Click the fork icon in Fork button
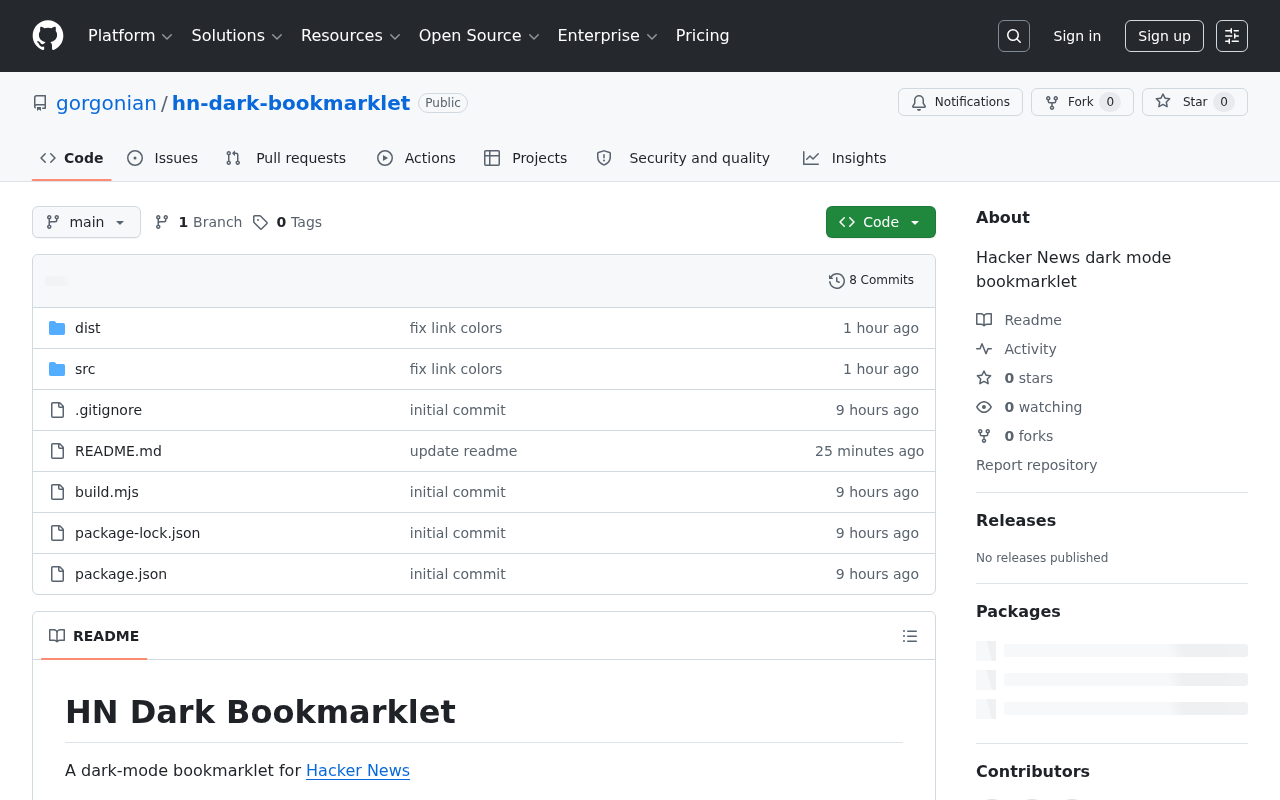Image resolution: width=1280 pixels, height=800 pixels. pyautogui.click(x=1052, y=102)
